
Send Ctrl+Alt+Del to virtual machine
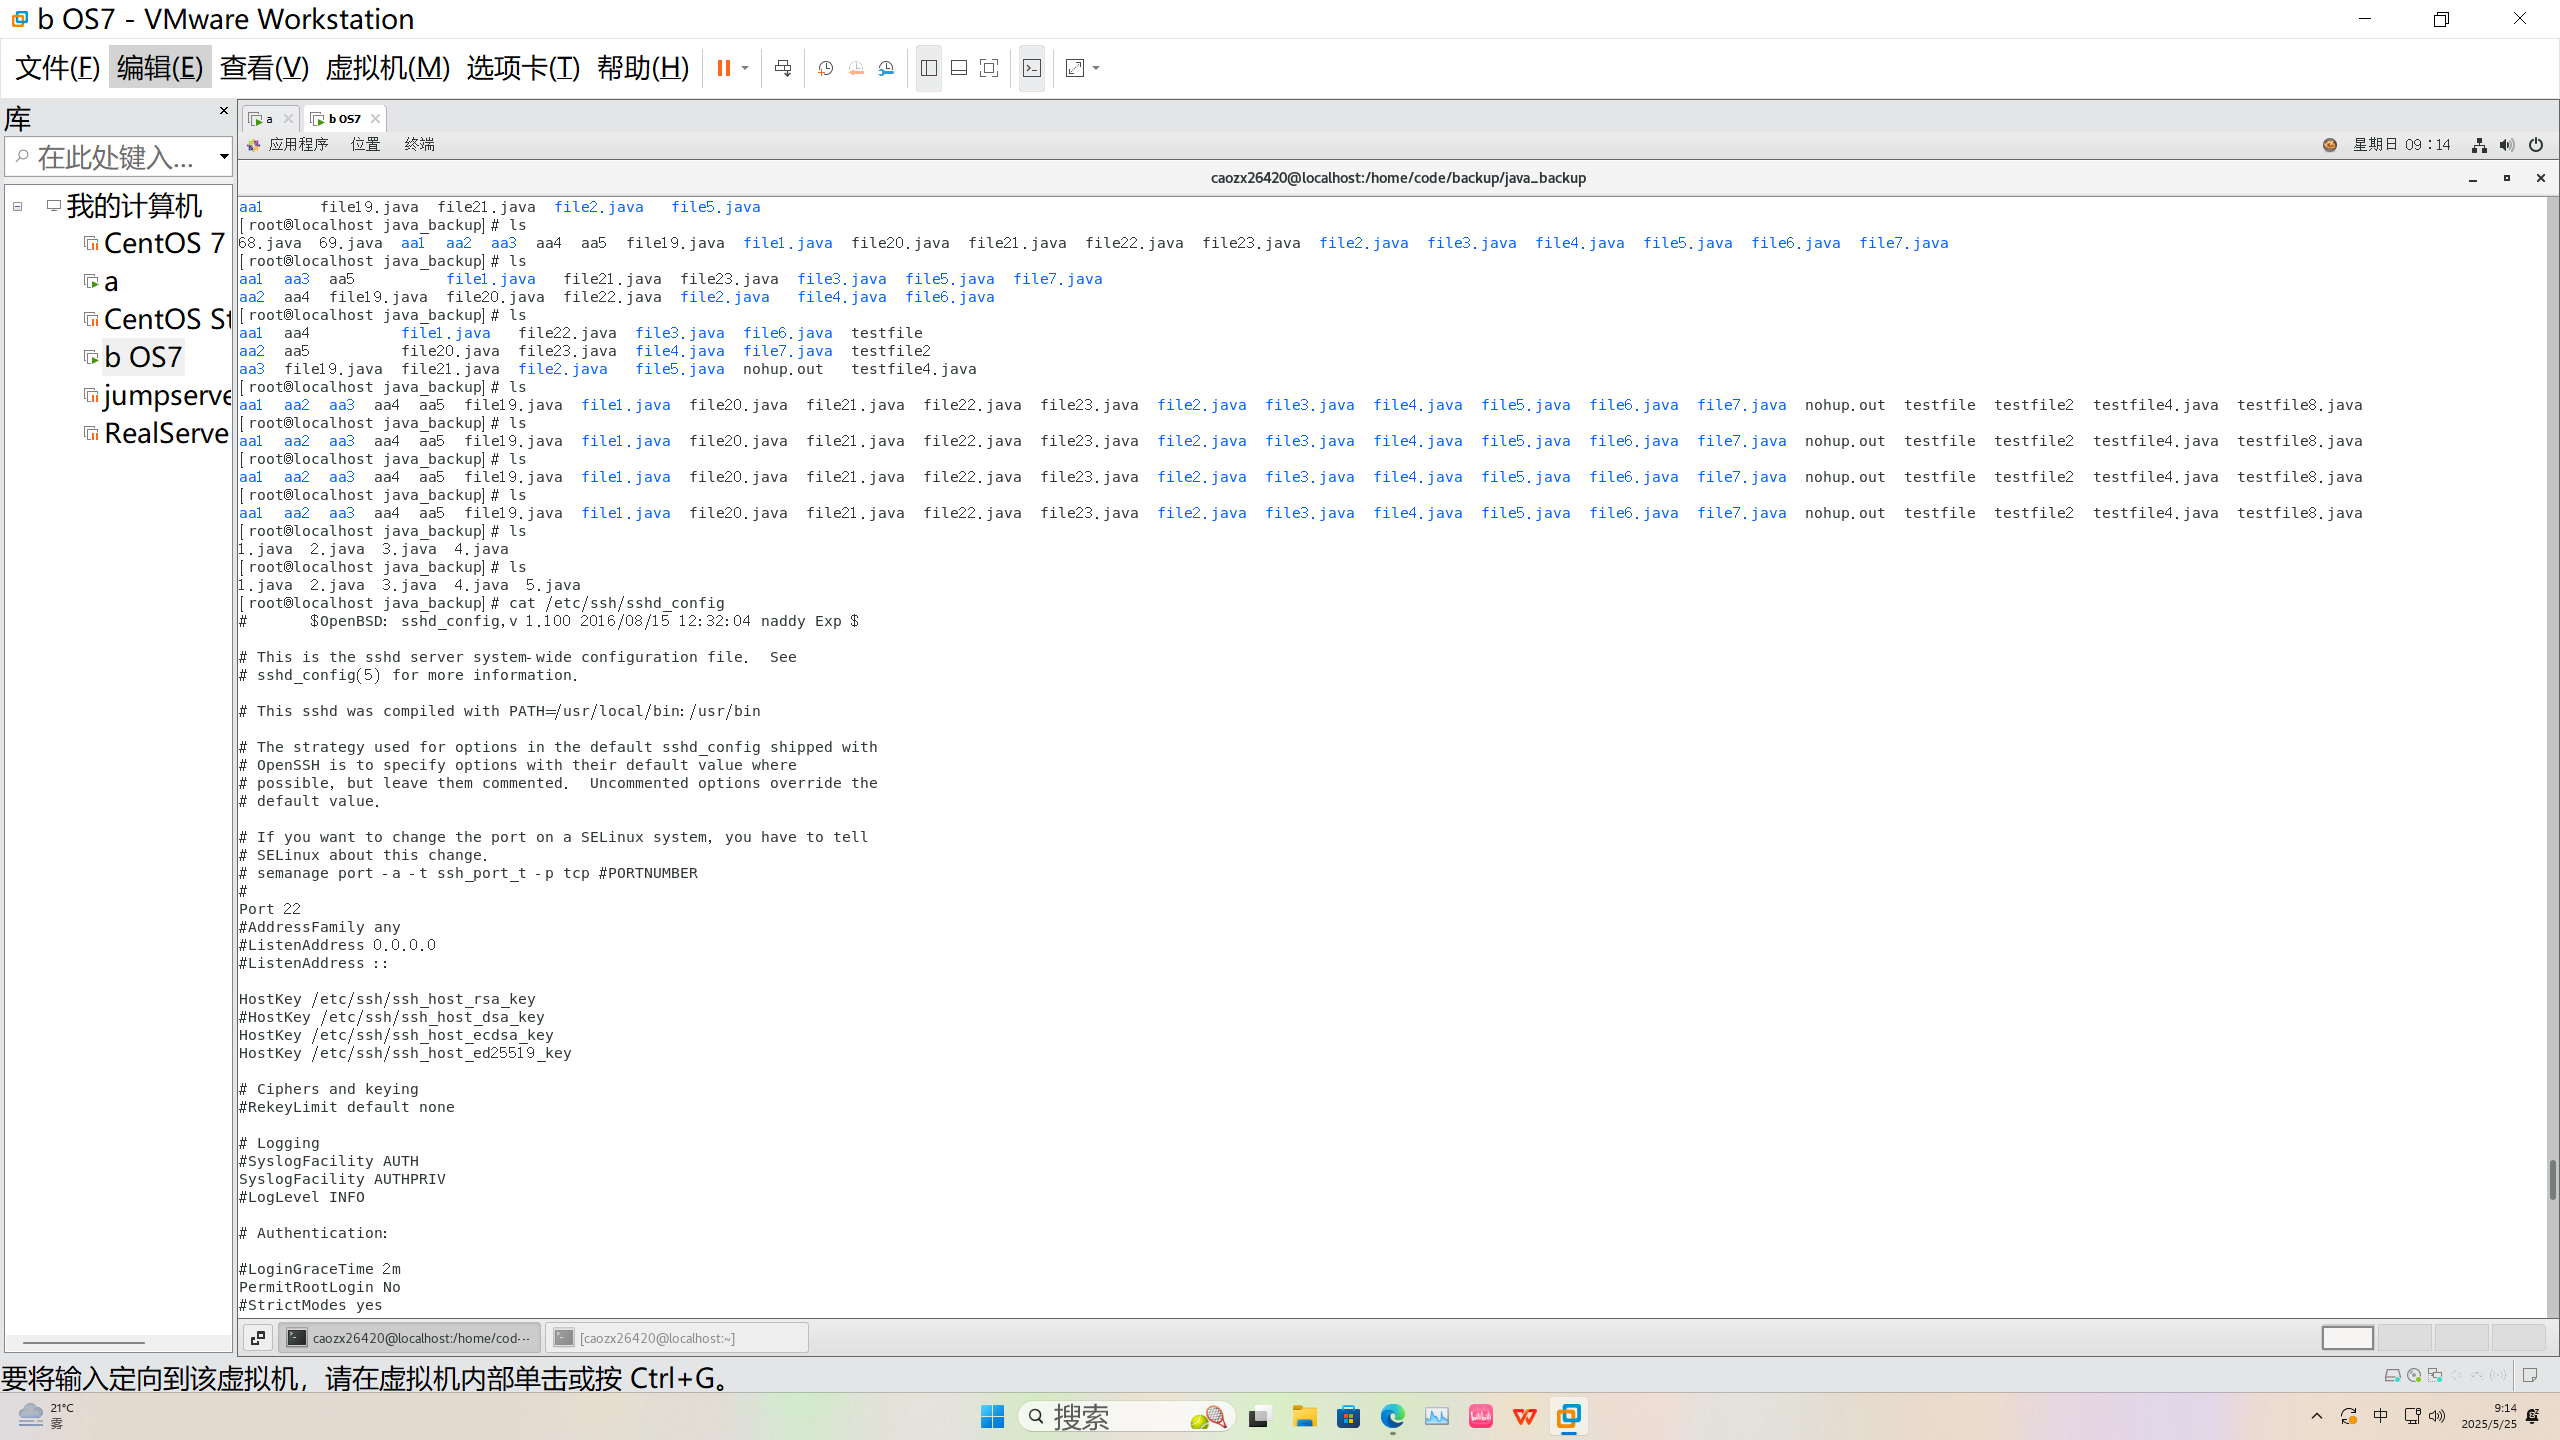tap(783, 68)
